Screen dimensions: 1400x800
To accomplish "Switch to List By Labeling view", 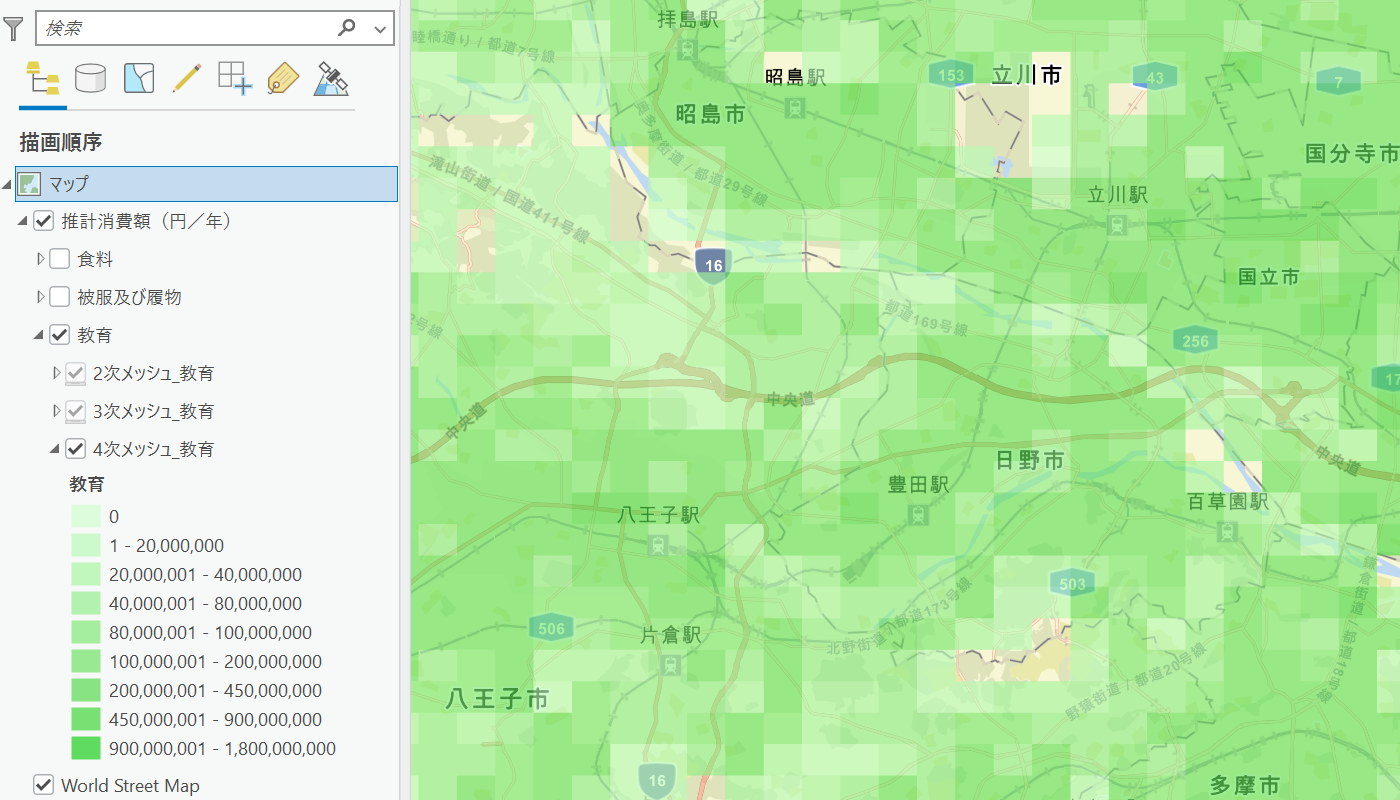I will click(283, 78).
